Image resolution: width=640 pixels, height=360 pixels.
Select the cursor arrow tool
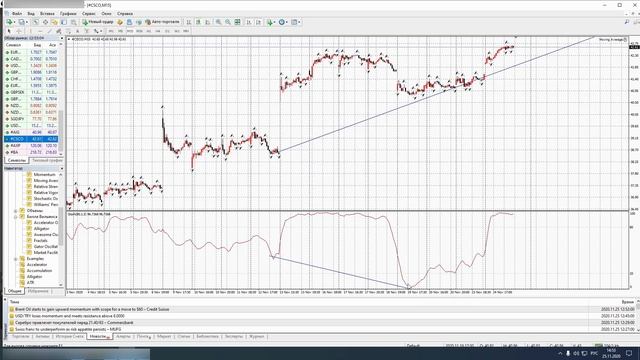[x=9, y=31]
